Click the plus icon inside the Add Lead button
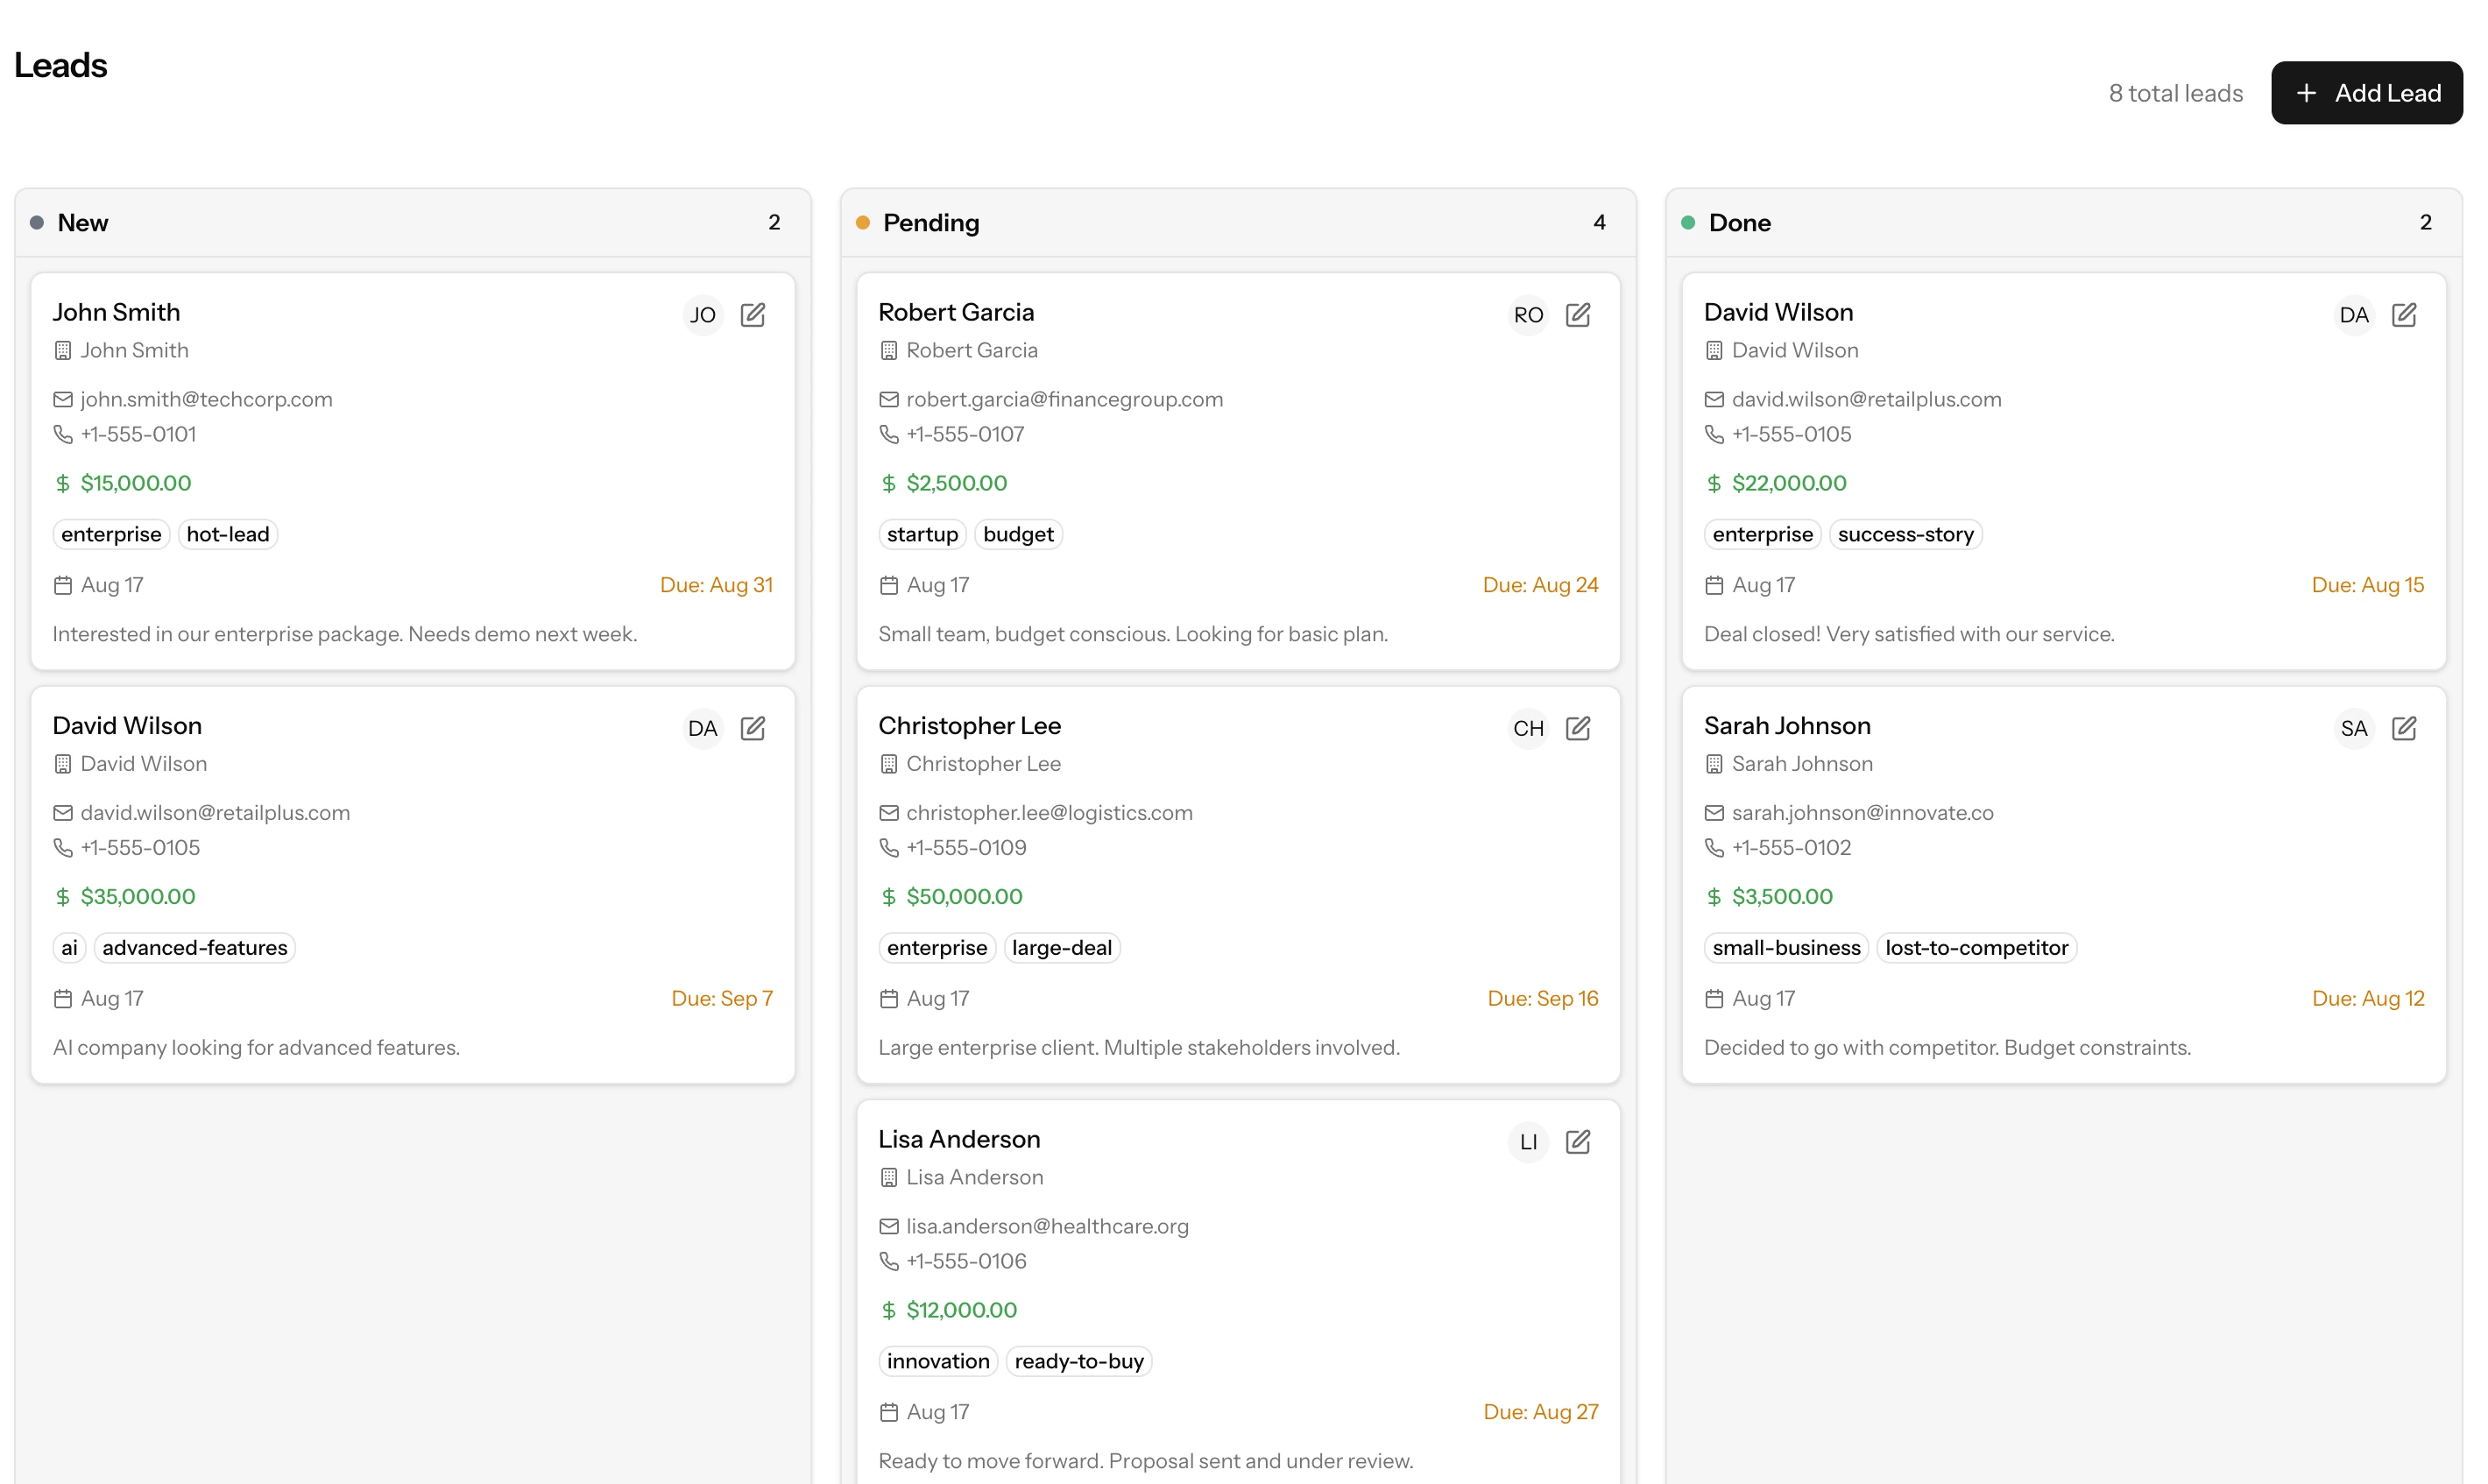Screen dimensions: 2488x1484 (x=2306, y=92)
